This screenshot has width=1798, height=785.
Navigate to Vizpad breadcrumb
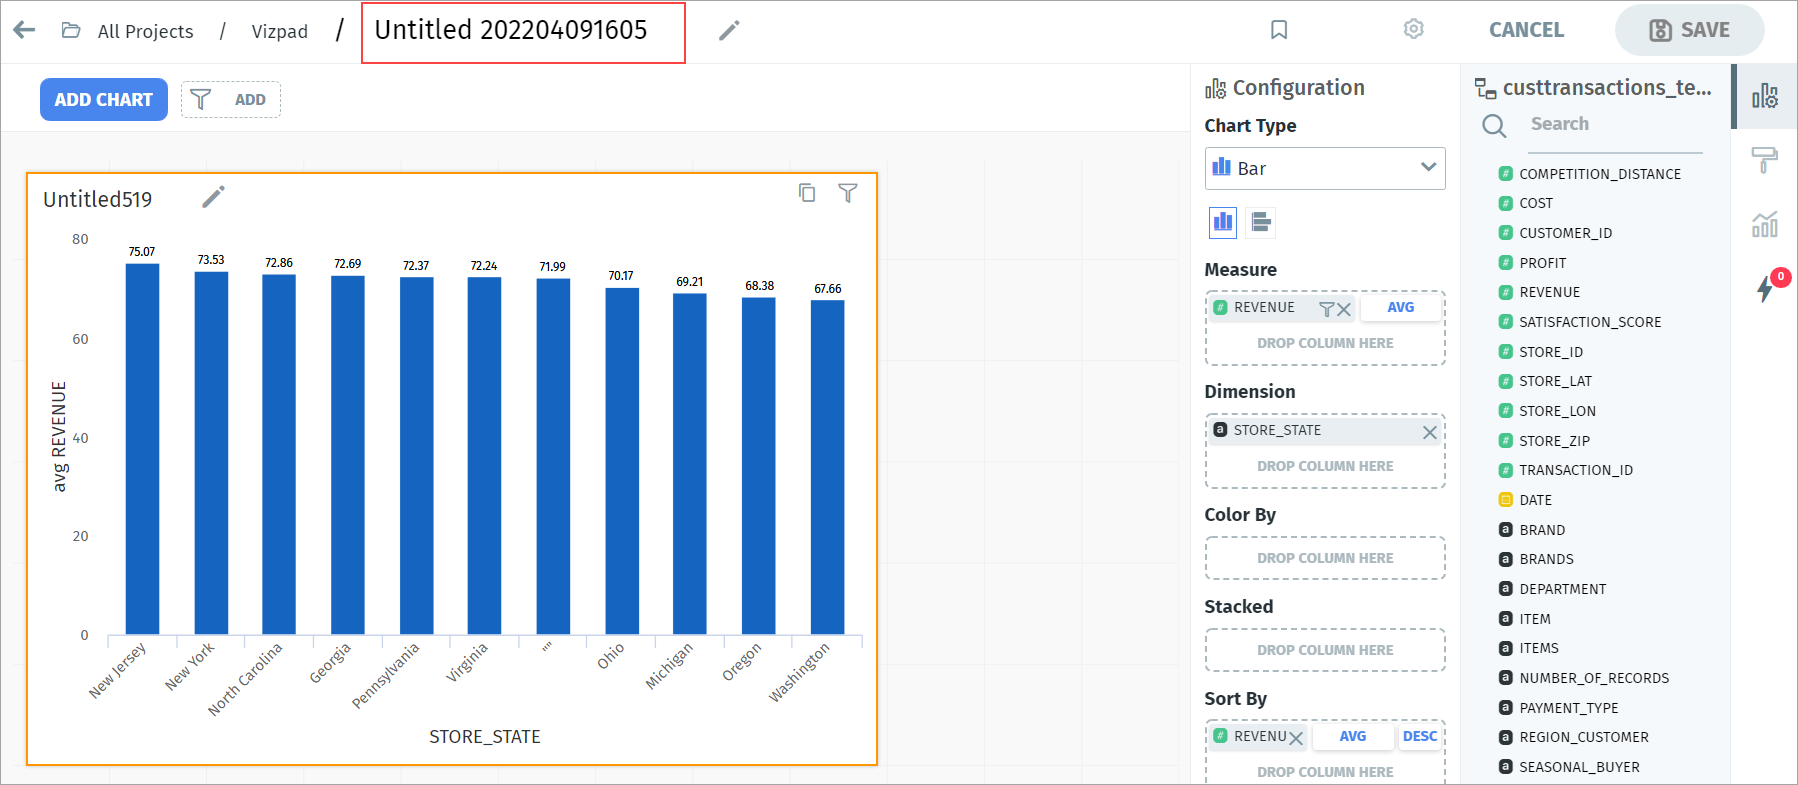(x=279, y=31)
